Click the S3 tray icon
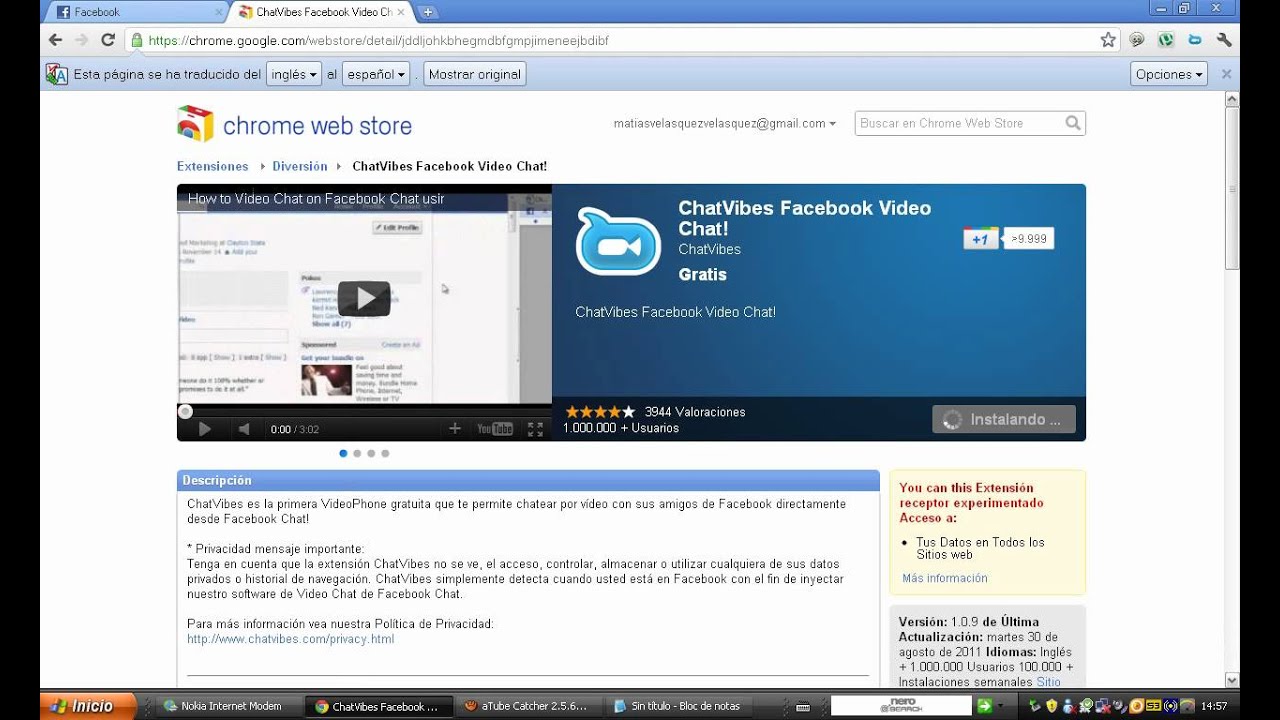The width and height of the screenshot is (1280, 720). click(x=1153, y=706)
